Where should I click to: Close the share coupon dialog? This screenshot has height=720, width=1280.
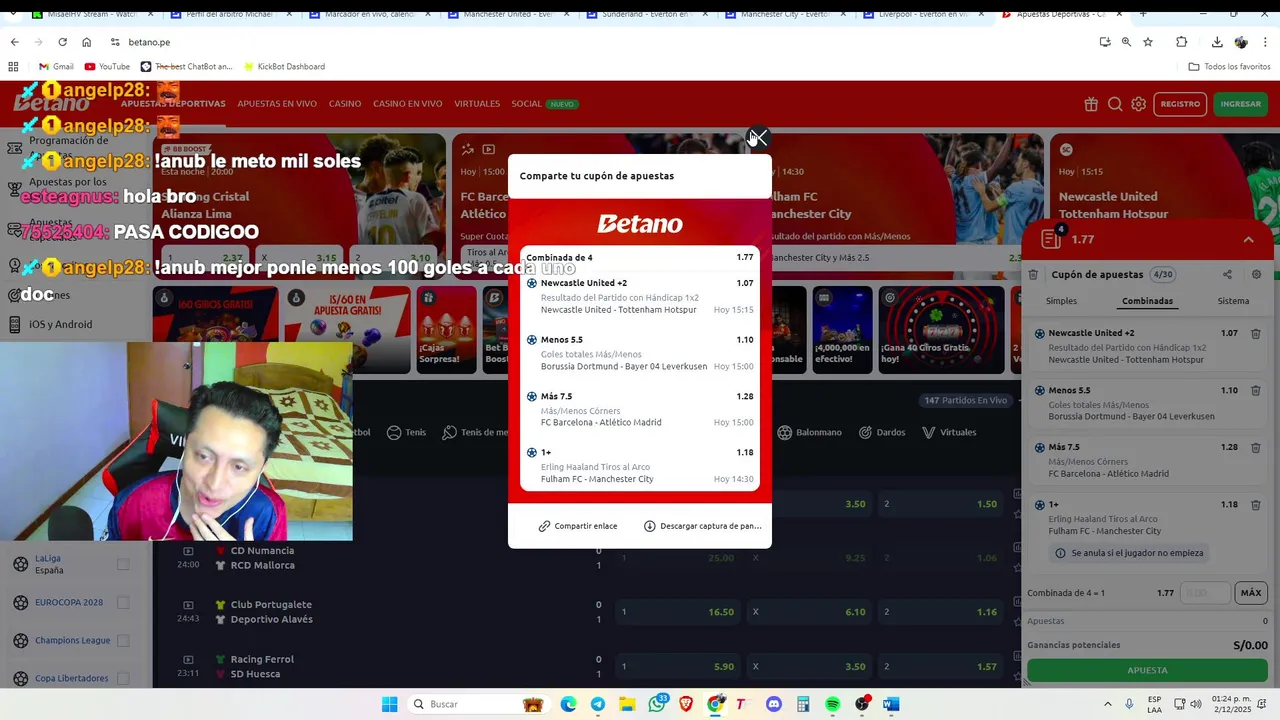(x=758, y=138)
